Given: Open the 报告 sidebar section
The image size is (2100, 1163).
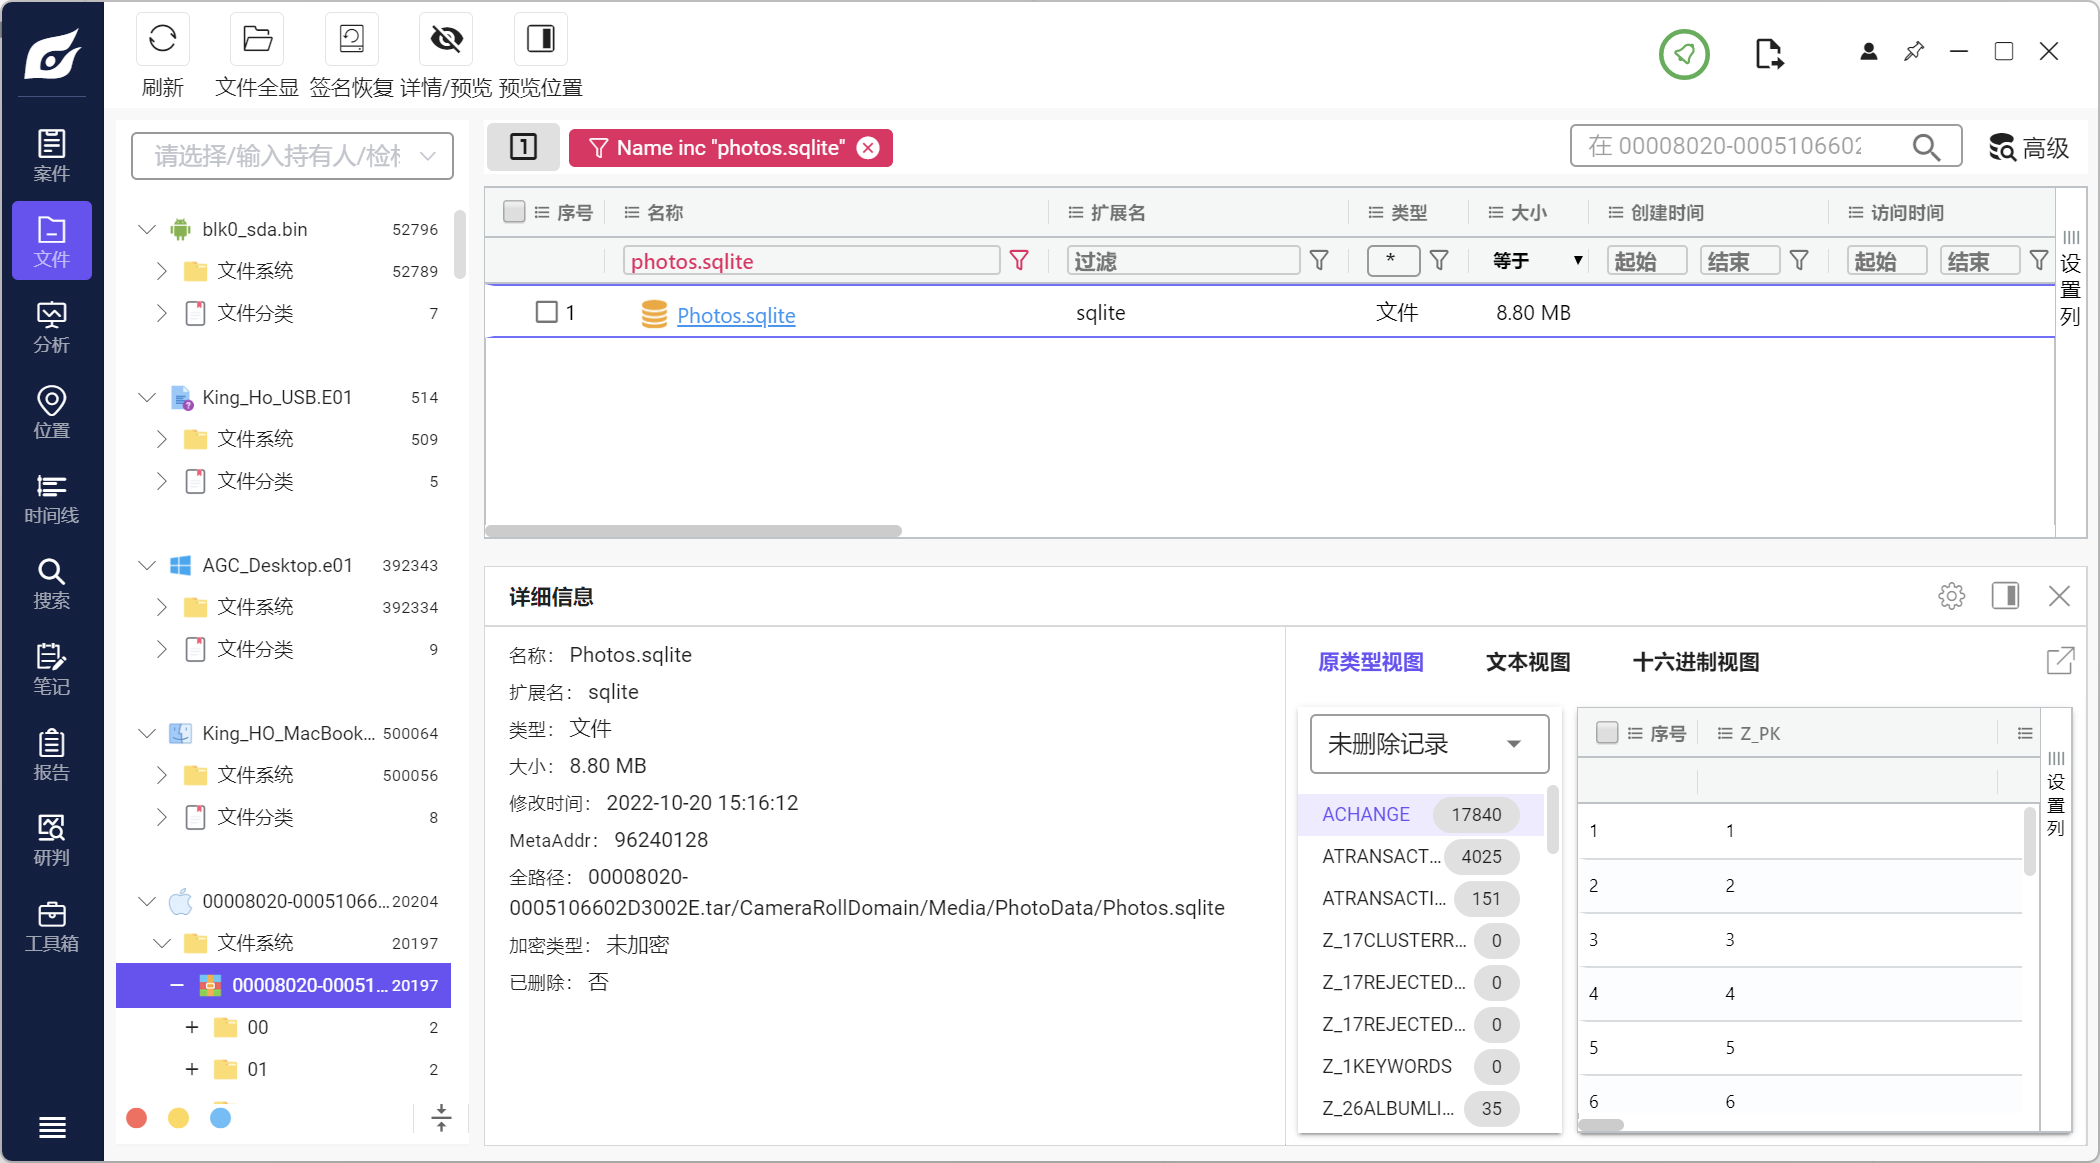Looking at the screenshot, I should coord(52,755).
